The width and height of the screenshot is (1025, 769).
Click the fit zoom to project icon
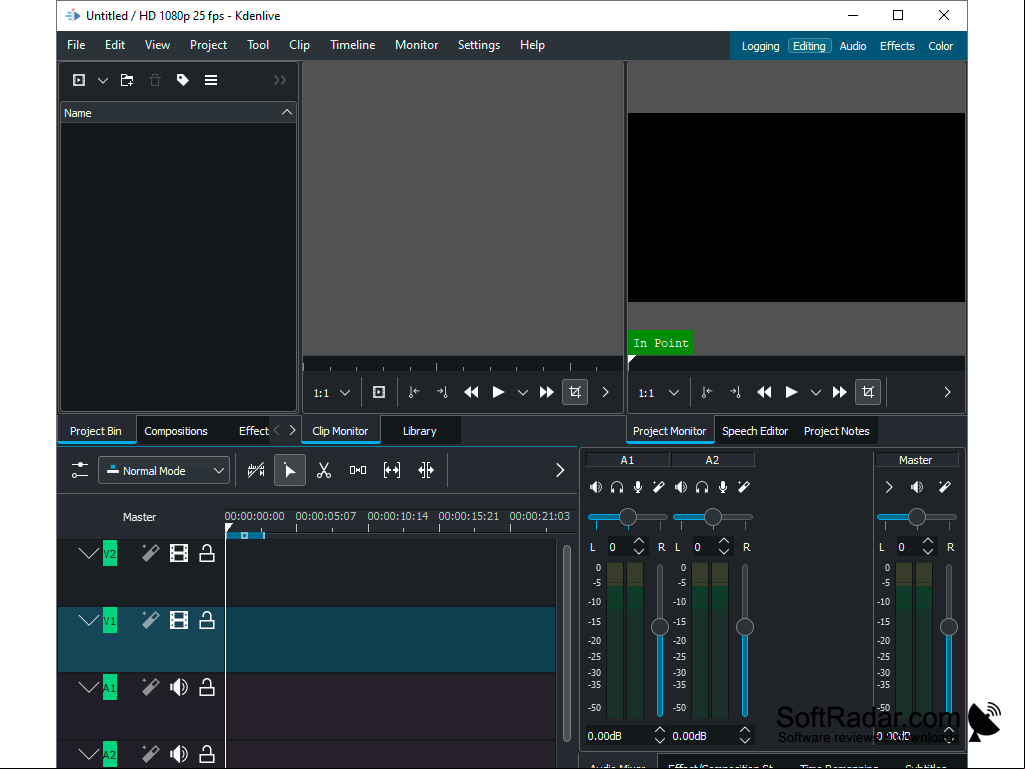[x=392, y=470]
